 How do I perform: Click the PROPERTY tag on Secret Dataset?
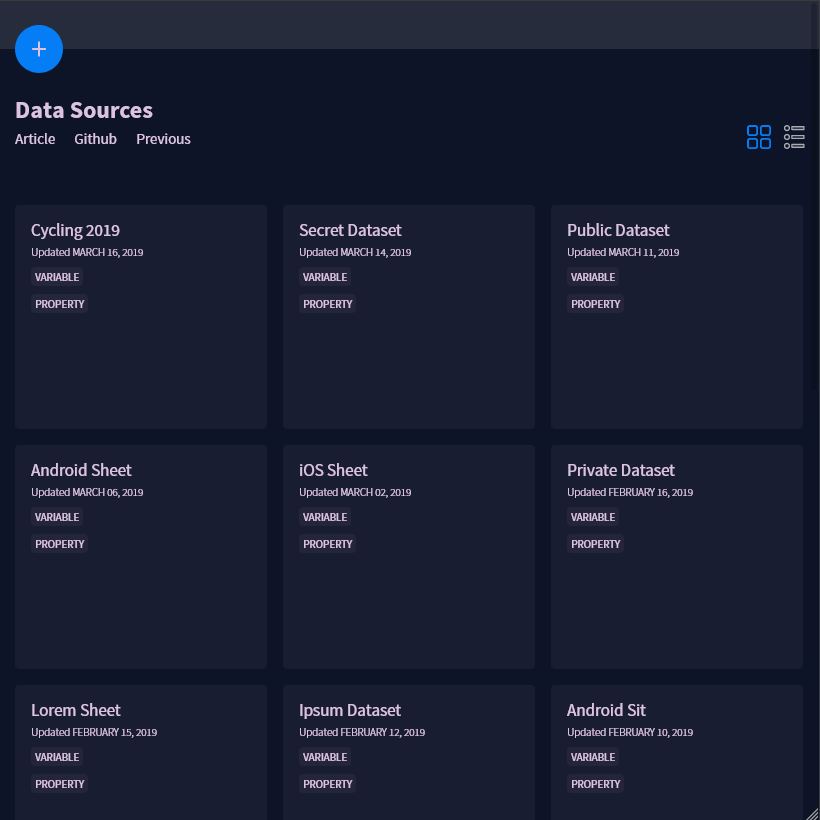[x=328, y=303]
